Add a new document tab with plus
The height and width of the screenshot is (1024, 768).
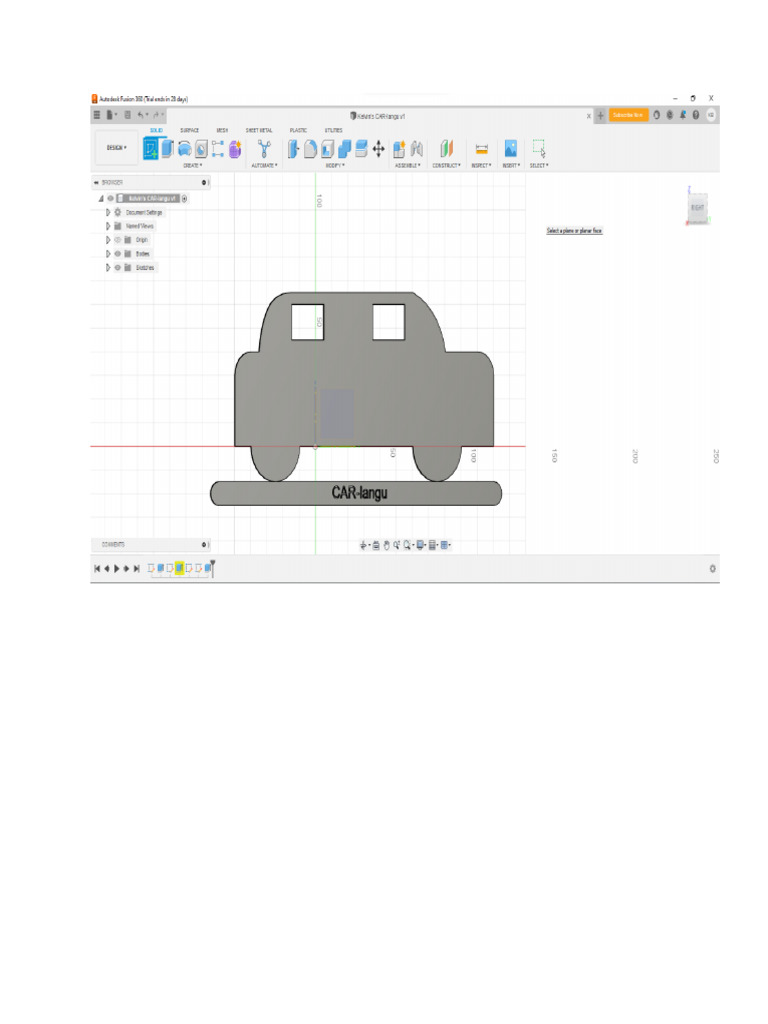point(600,116)
